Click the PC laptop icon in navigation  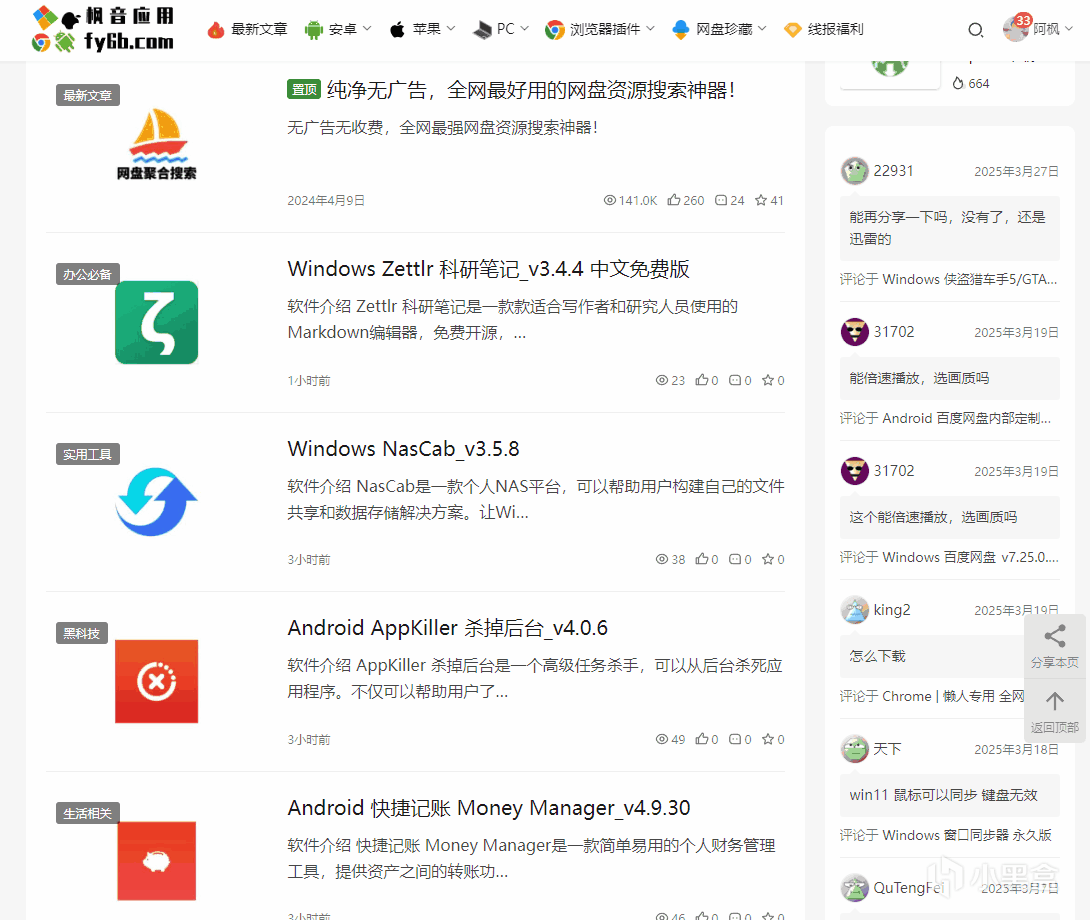coord(482,29)
